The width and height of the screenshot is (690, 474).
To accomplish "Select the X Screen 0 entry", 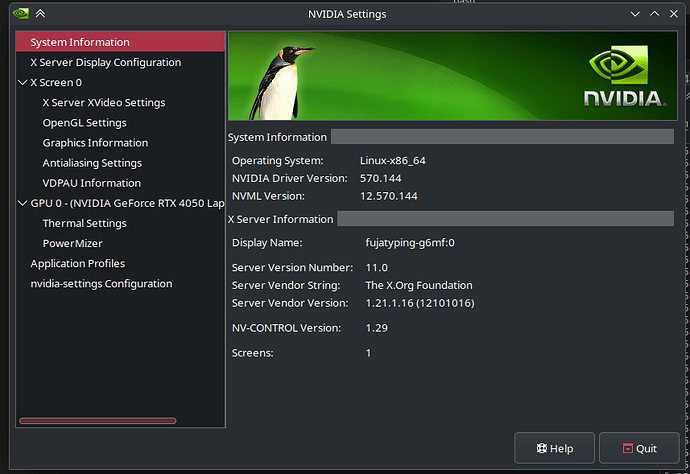I will pyautogui.click(x=56, y=82).
